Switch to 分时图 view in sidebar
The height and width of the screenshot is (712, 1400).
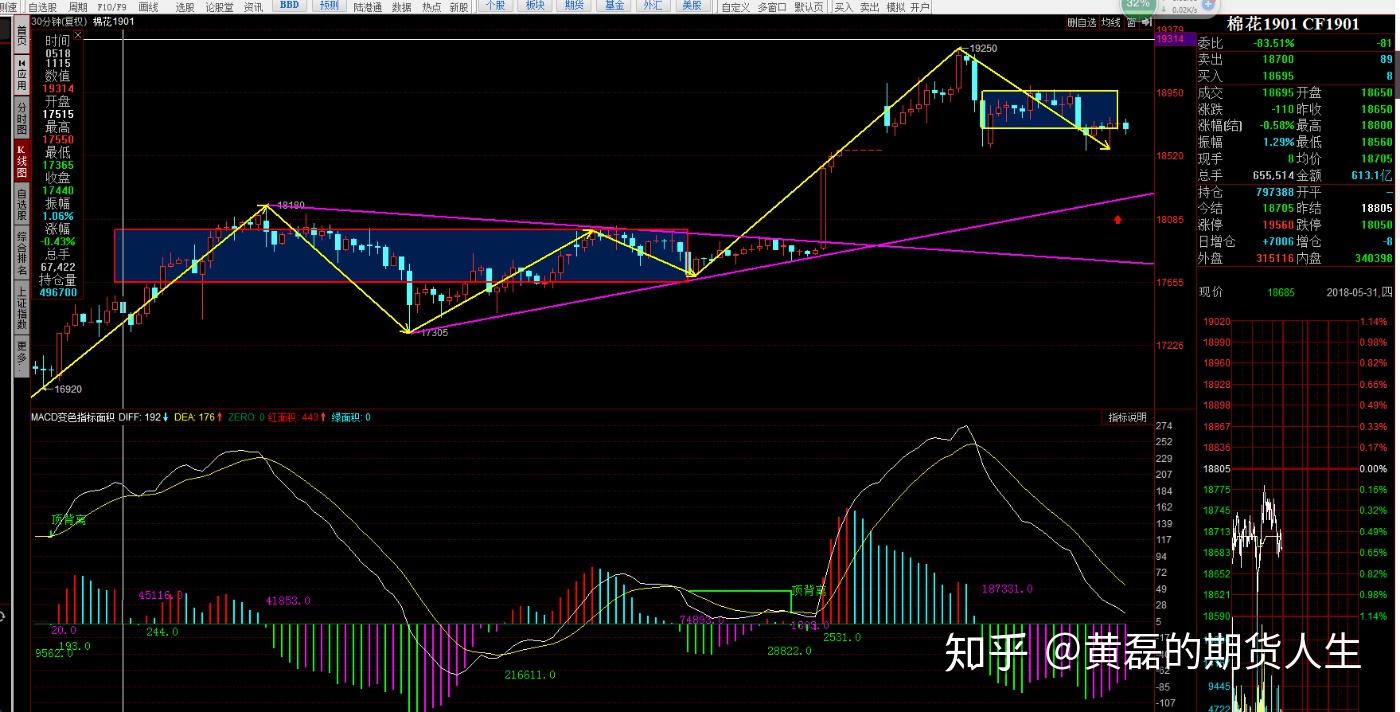21,117
